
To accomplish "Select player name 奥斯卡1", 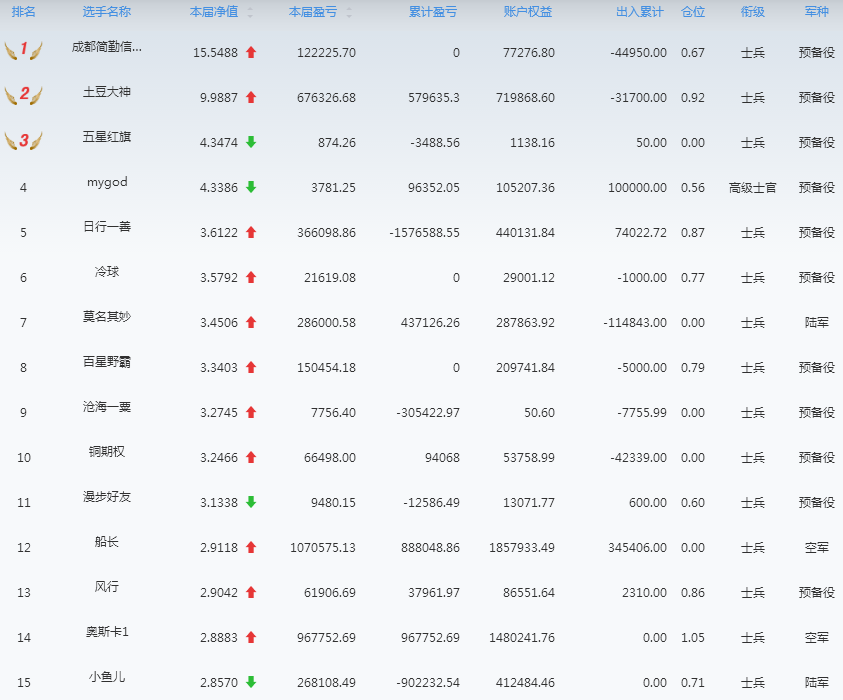I will tap(107, 632).
